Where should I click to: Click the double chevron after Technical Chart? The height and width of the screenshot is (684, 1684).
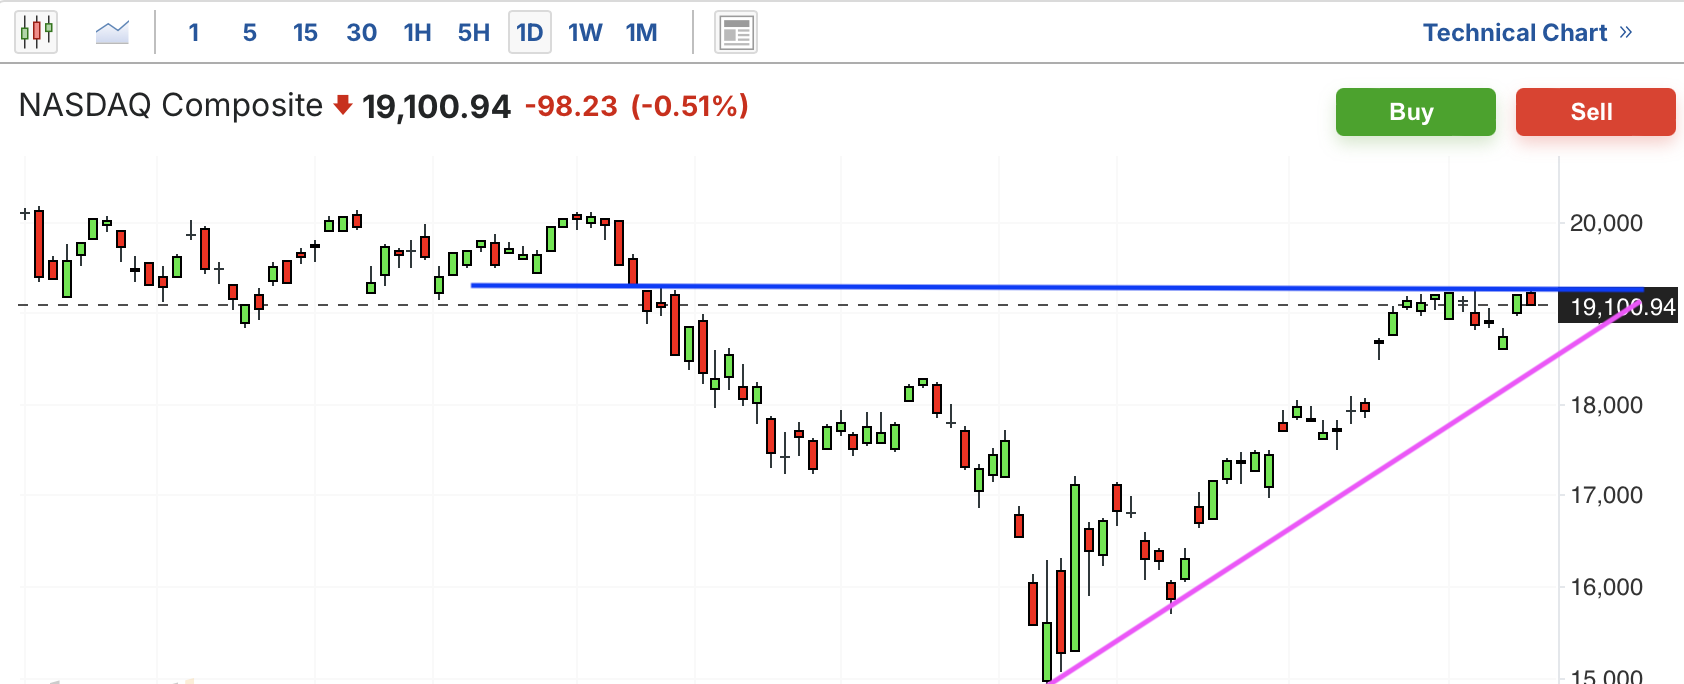pos(1626,32)
